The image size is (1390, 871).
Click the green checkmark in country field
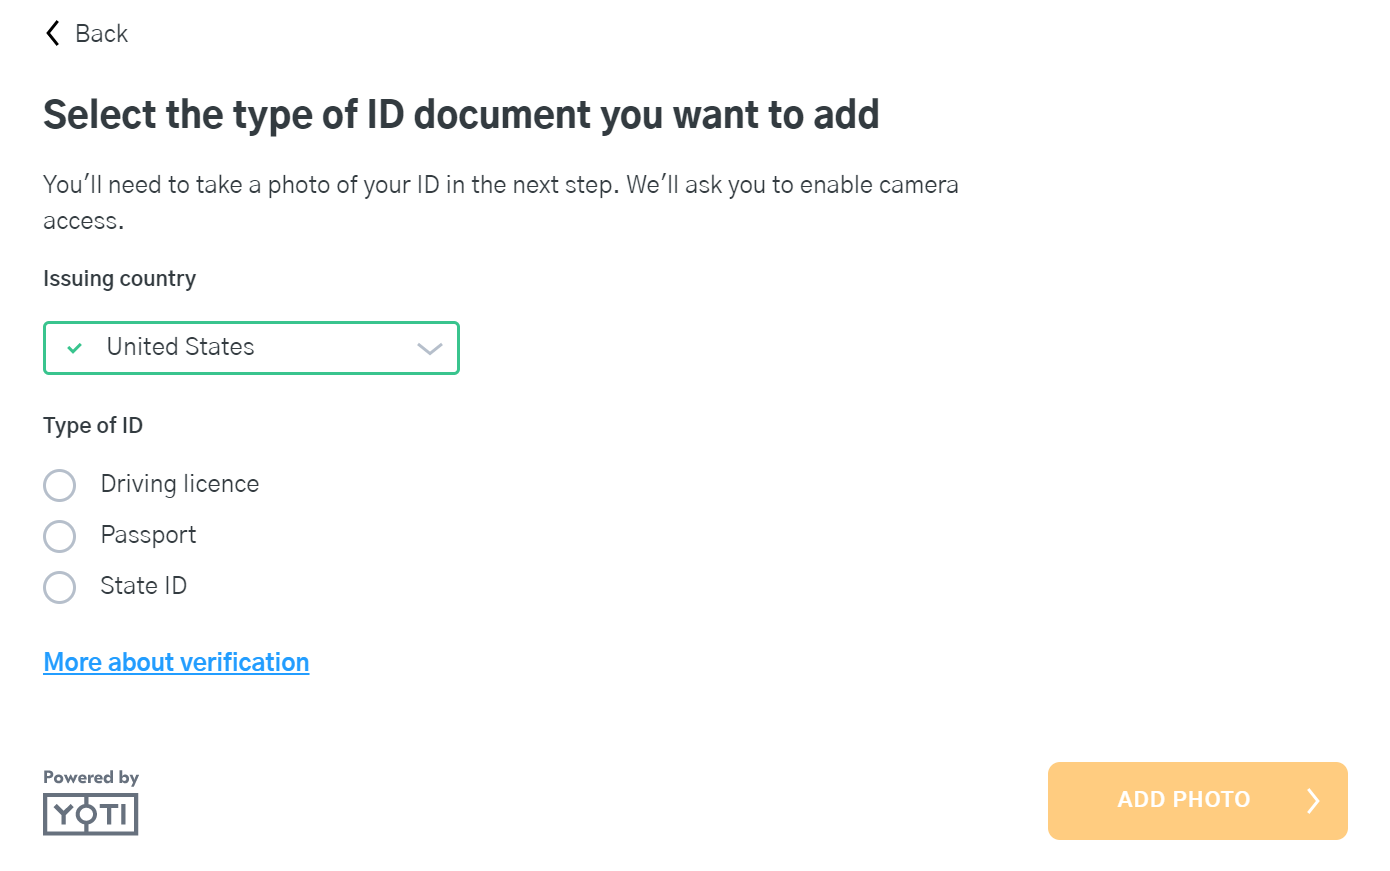click(74, 348)
